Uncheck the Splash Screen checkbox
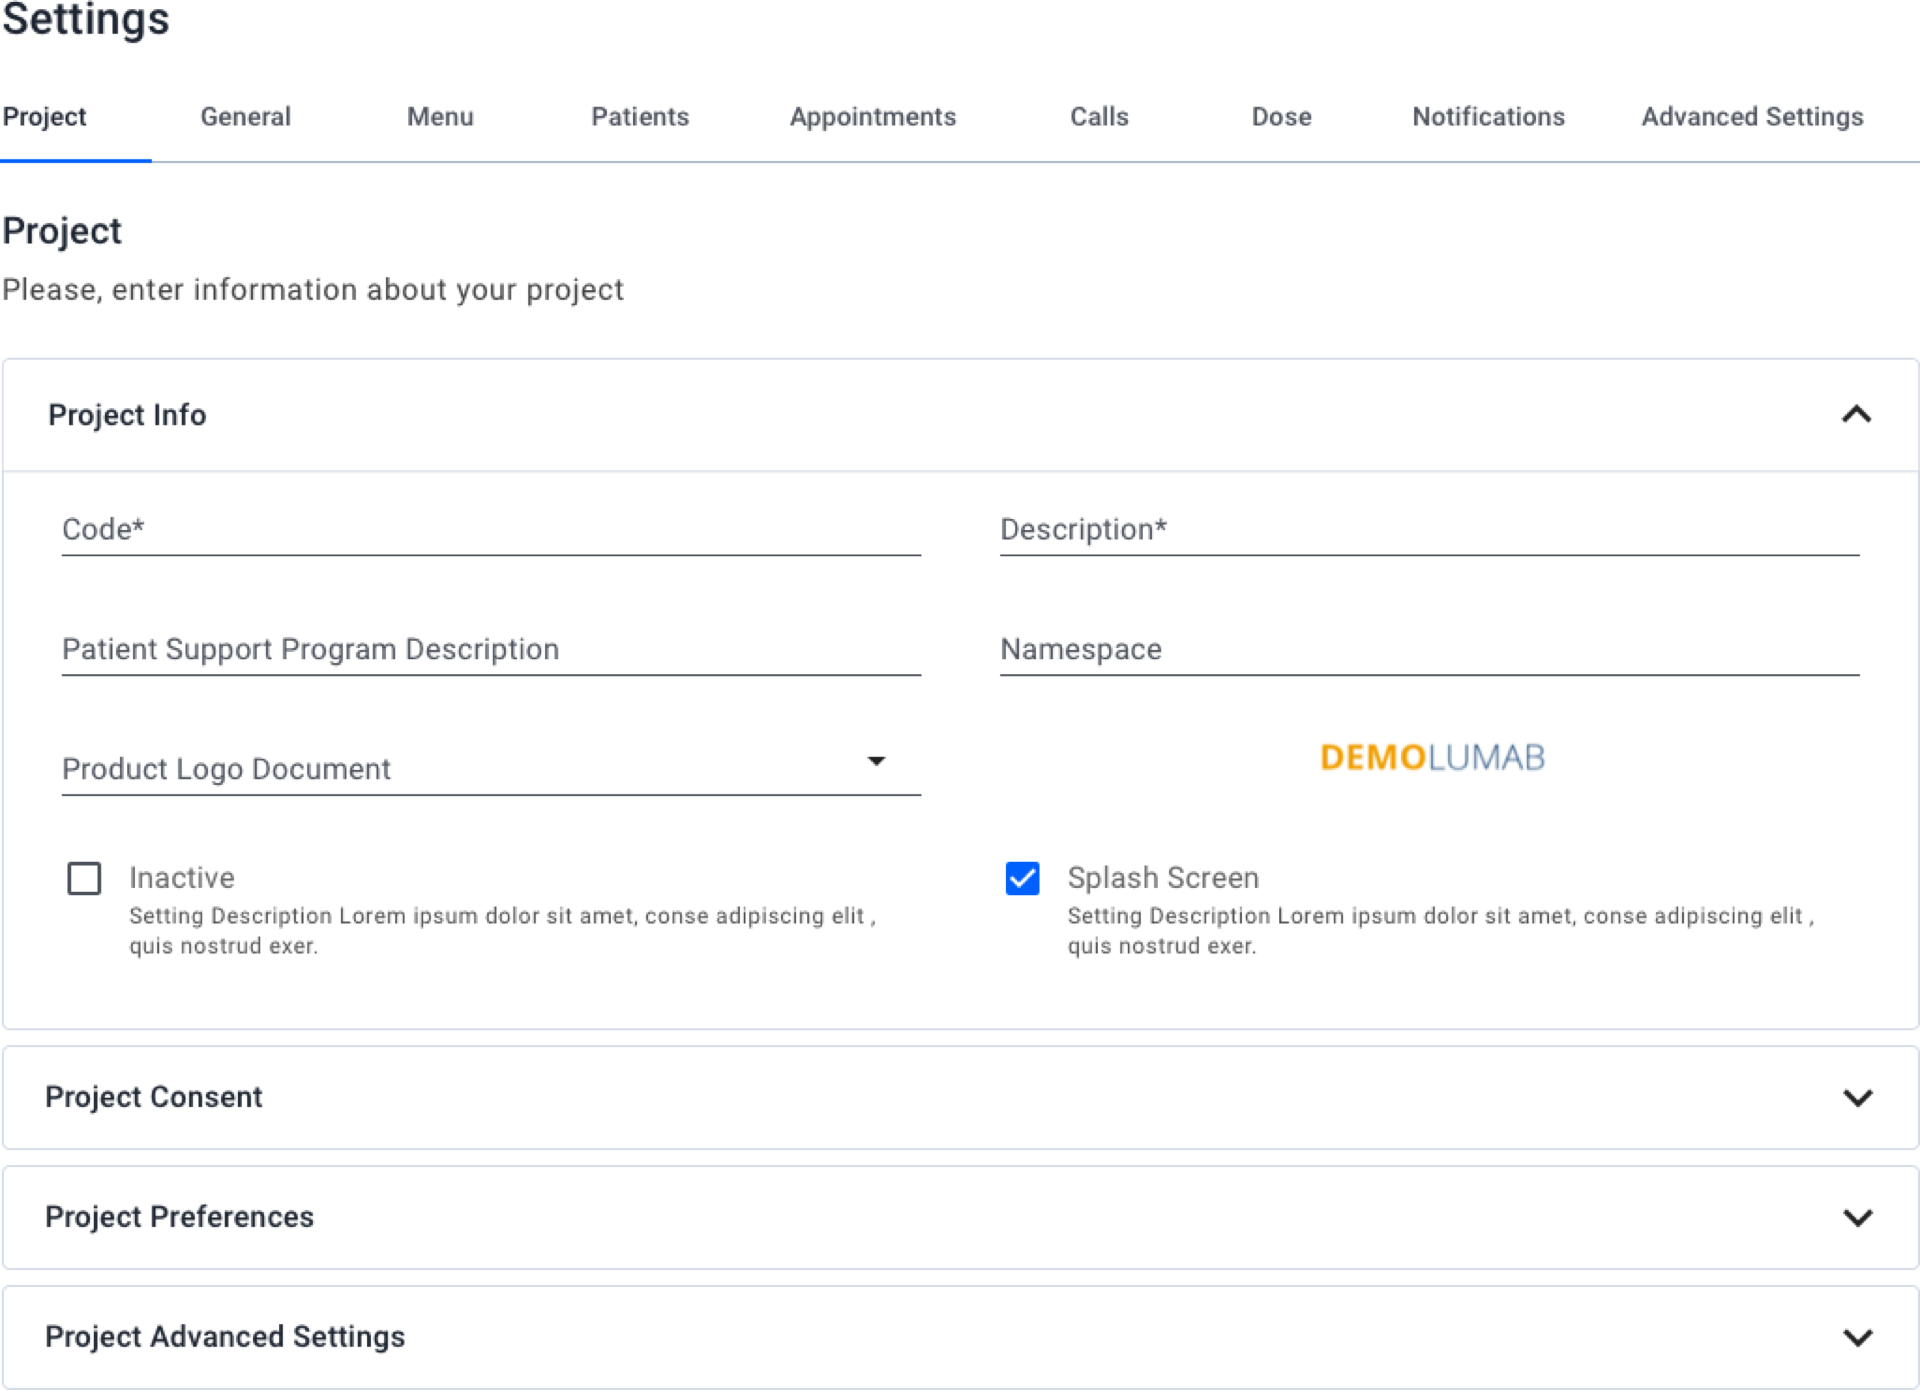1920x1390 pixels. click(1022, 879)
